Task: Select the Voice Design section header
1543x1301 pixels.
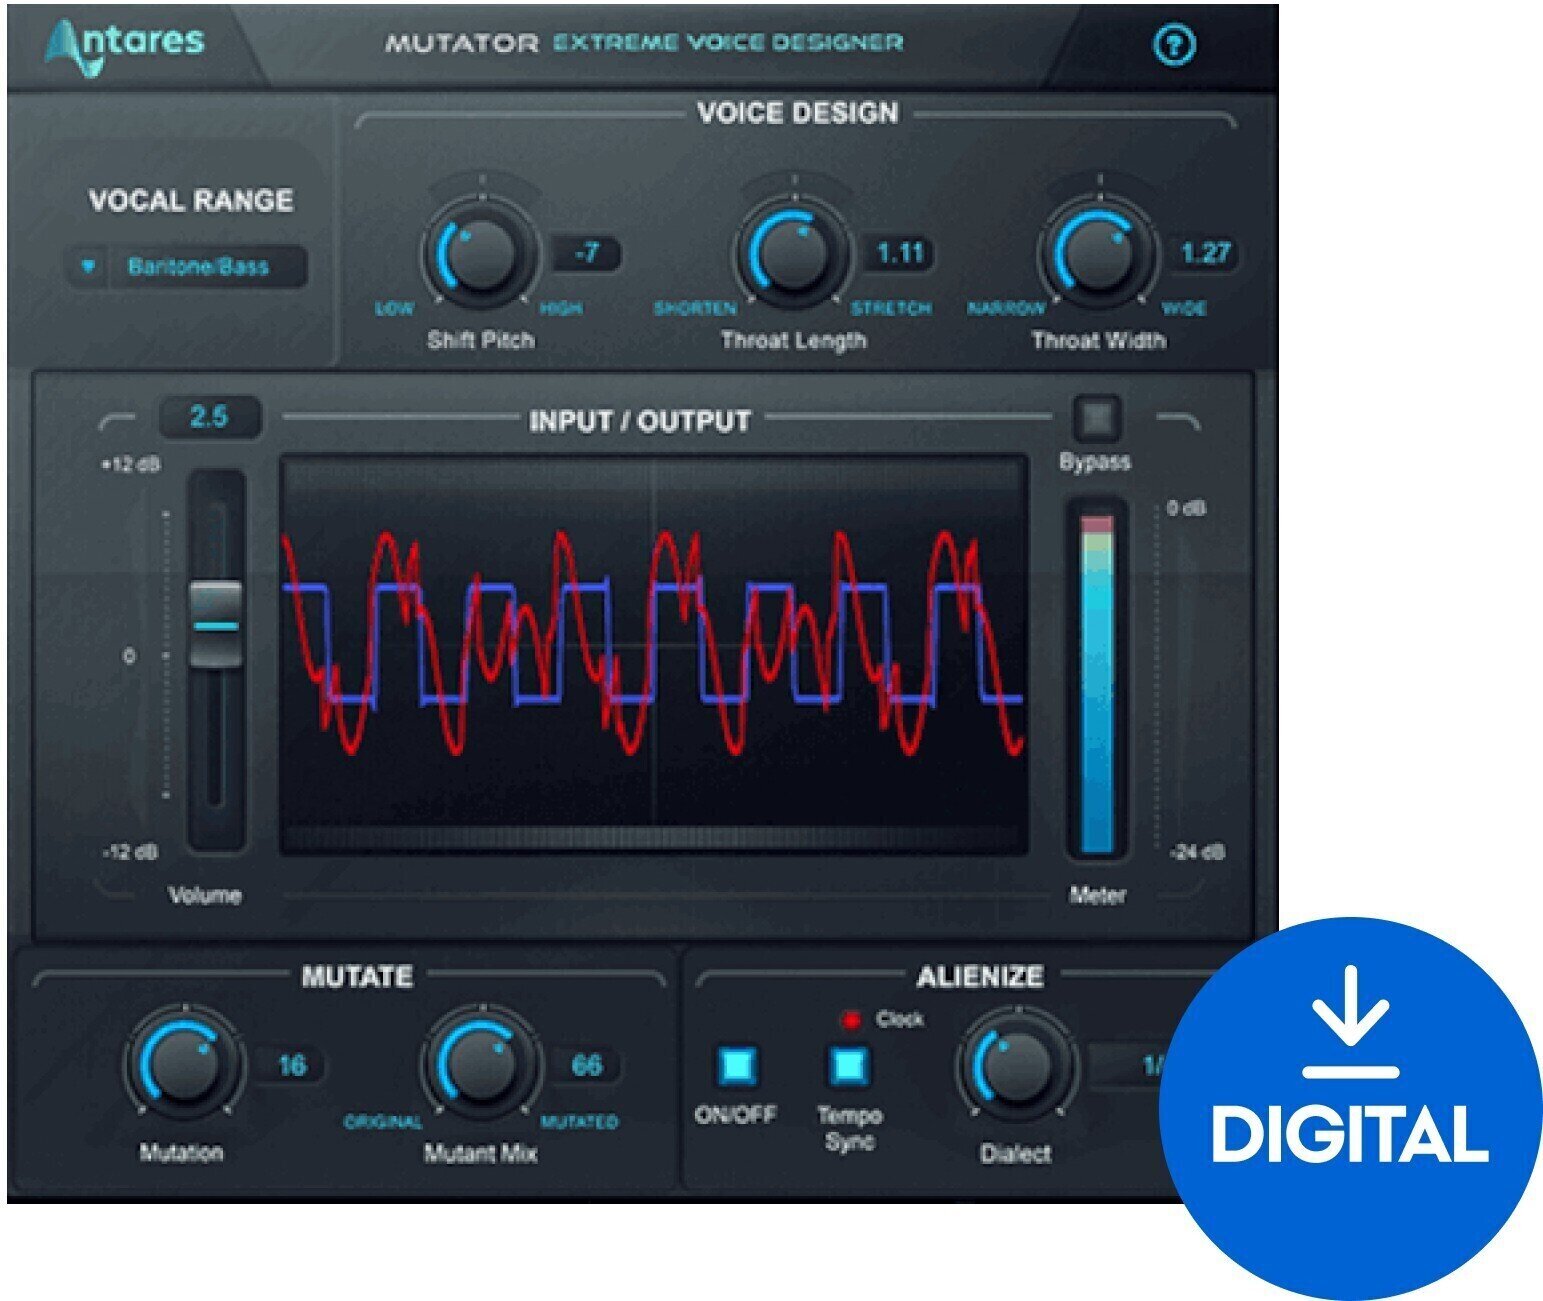Action: (795, 111)
